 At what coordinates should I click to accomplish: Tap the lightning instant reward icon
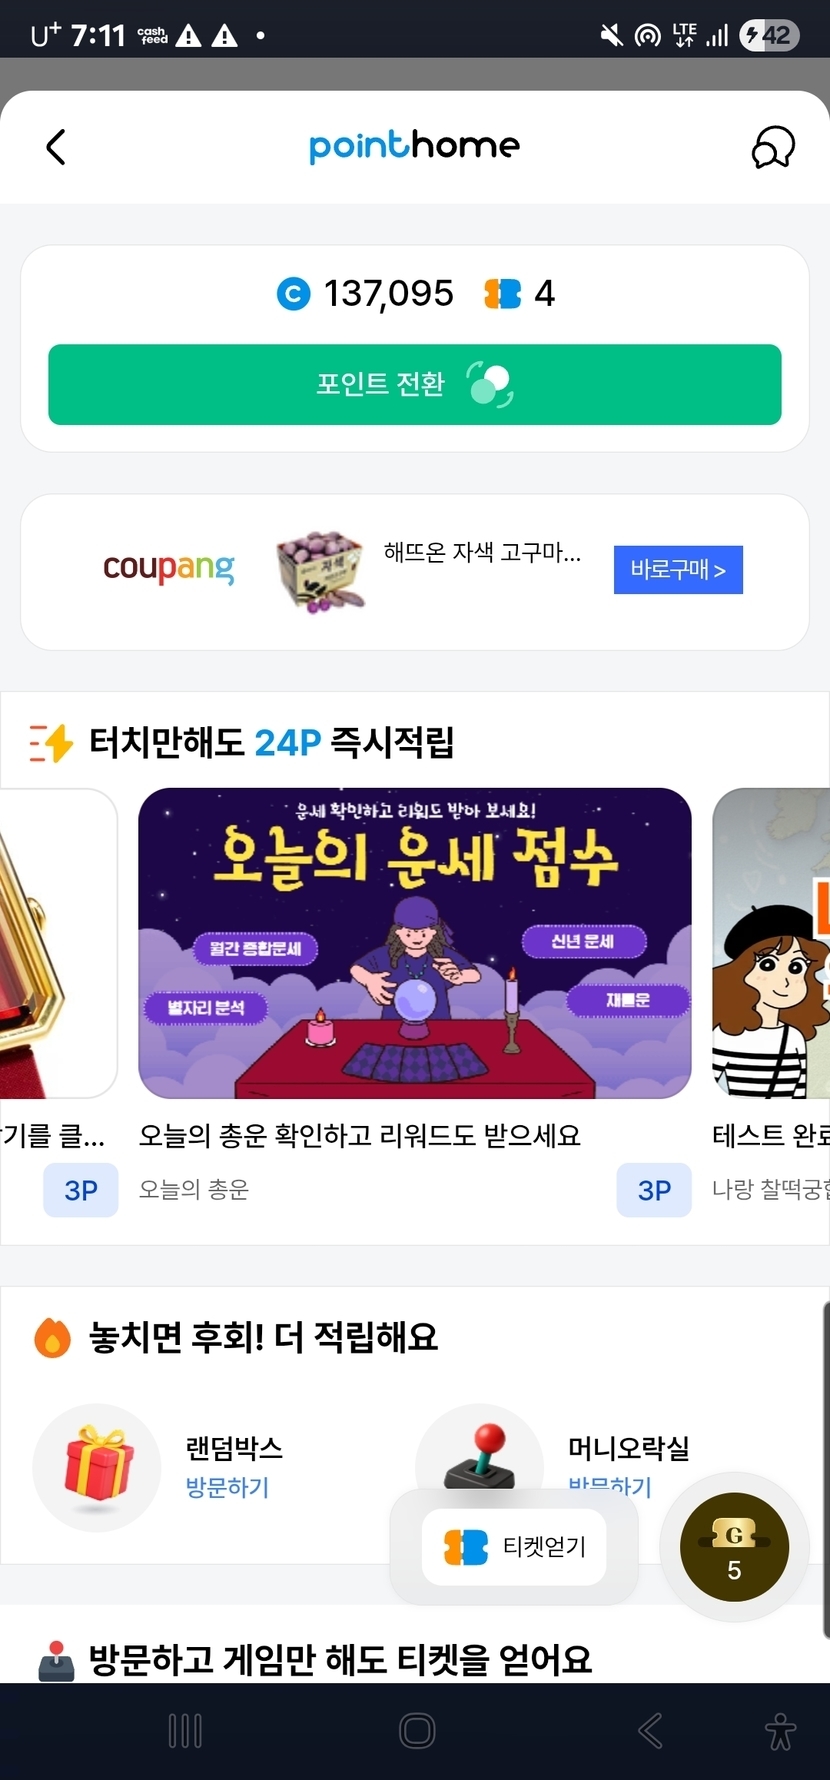(x=51, y=743)
